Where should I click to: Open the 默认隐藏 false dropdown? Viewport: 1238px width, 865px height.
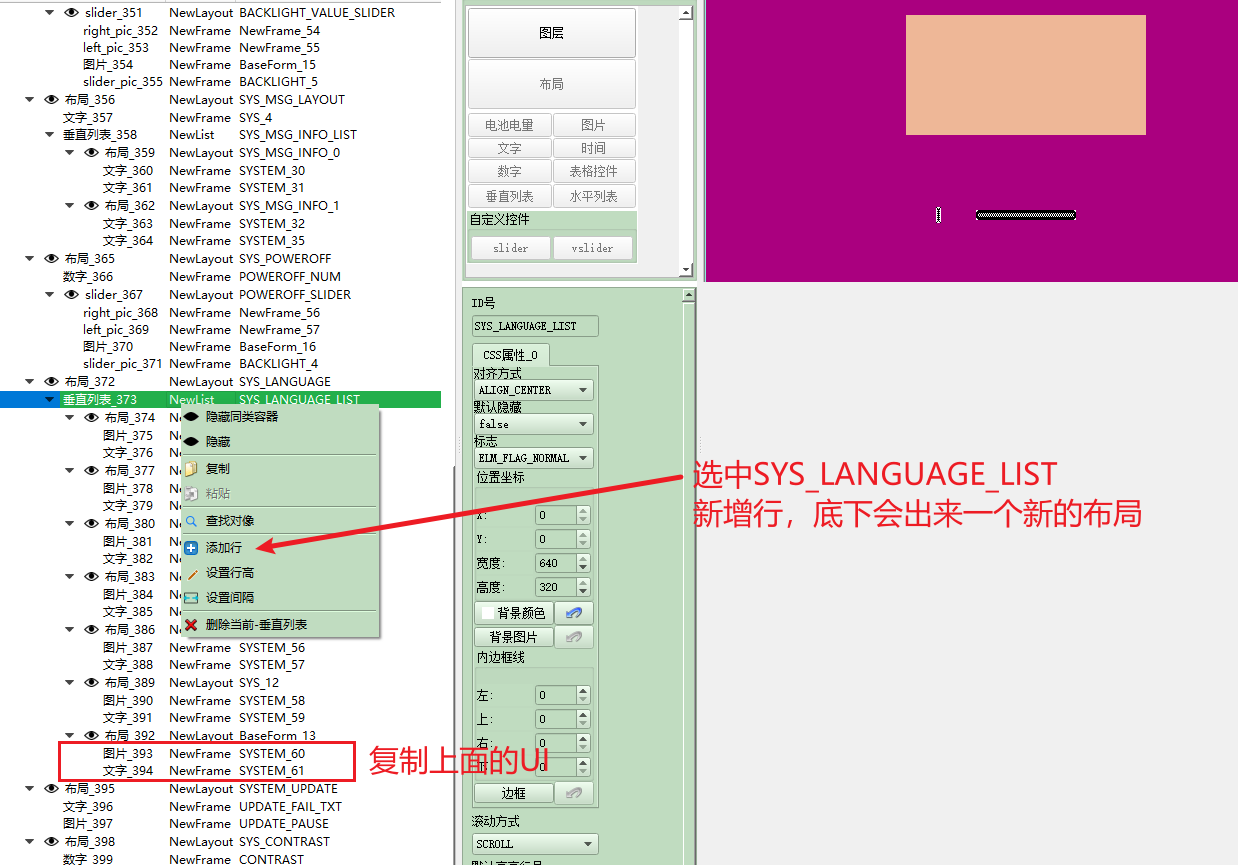click(533, 424)
